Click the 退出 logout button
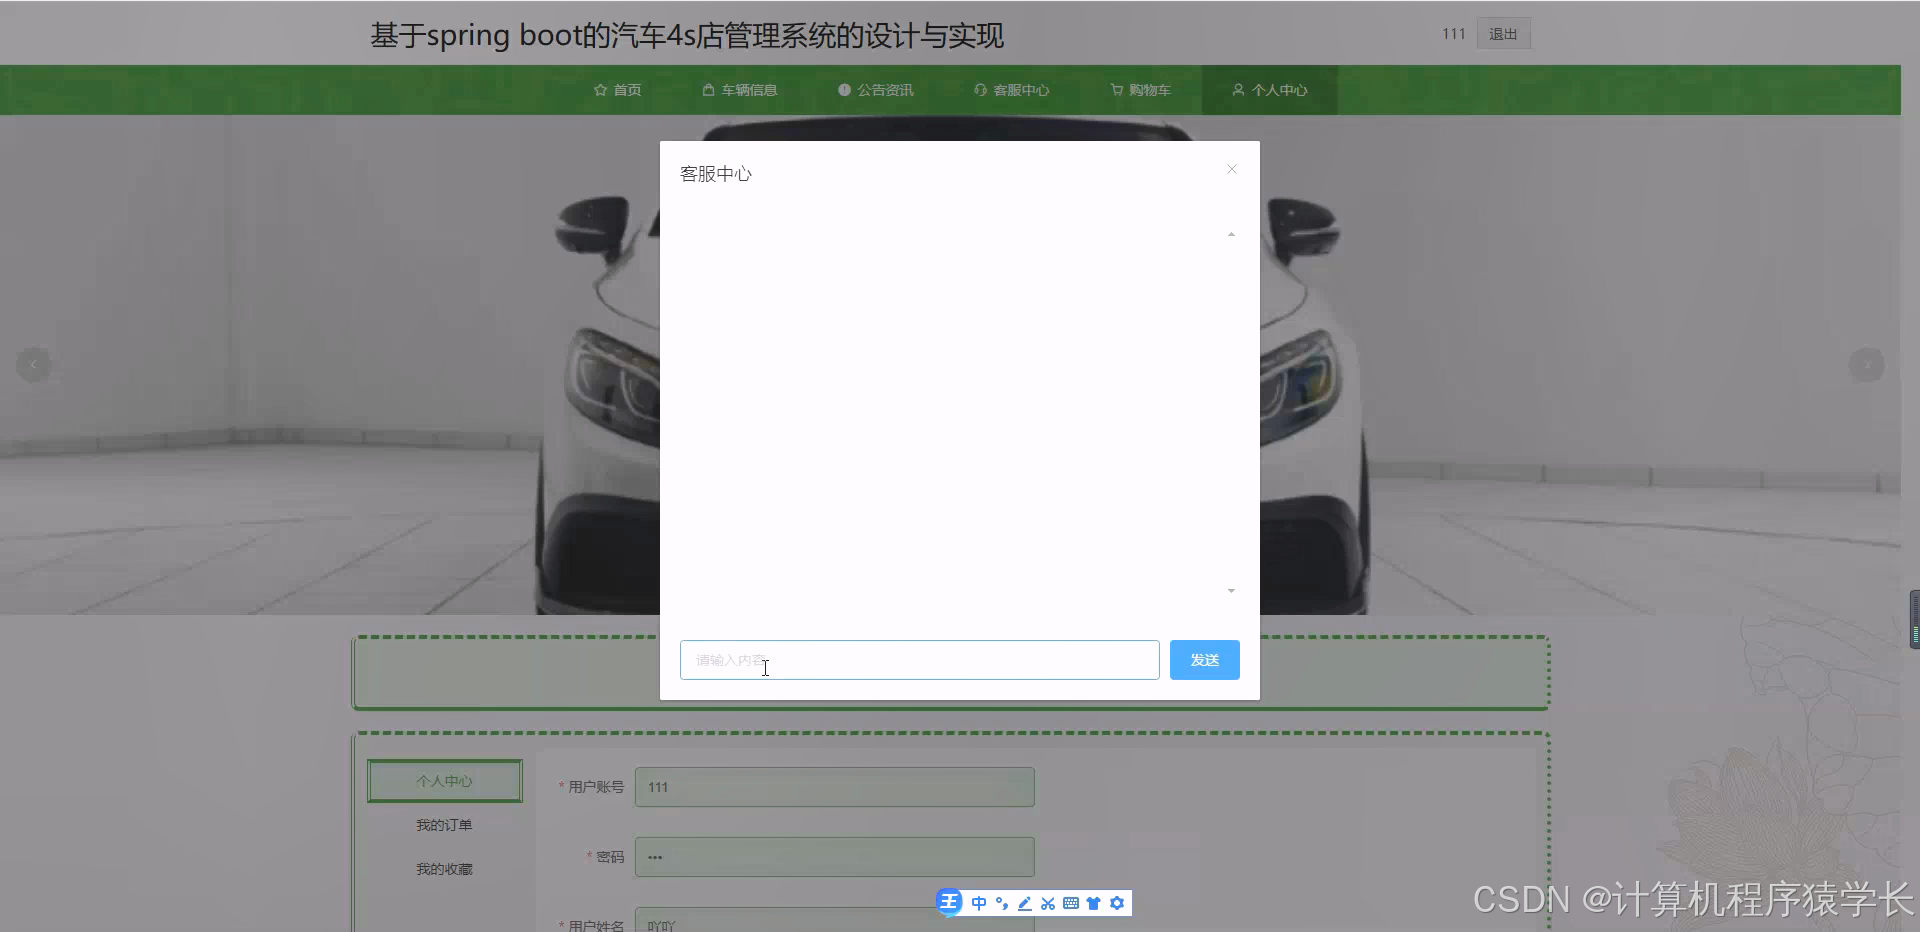 click(x=1503, y=33)
